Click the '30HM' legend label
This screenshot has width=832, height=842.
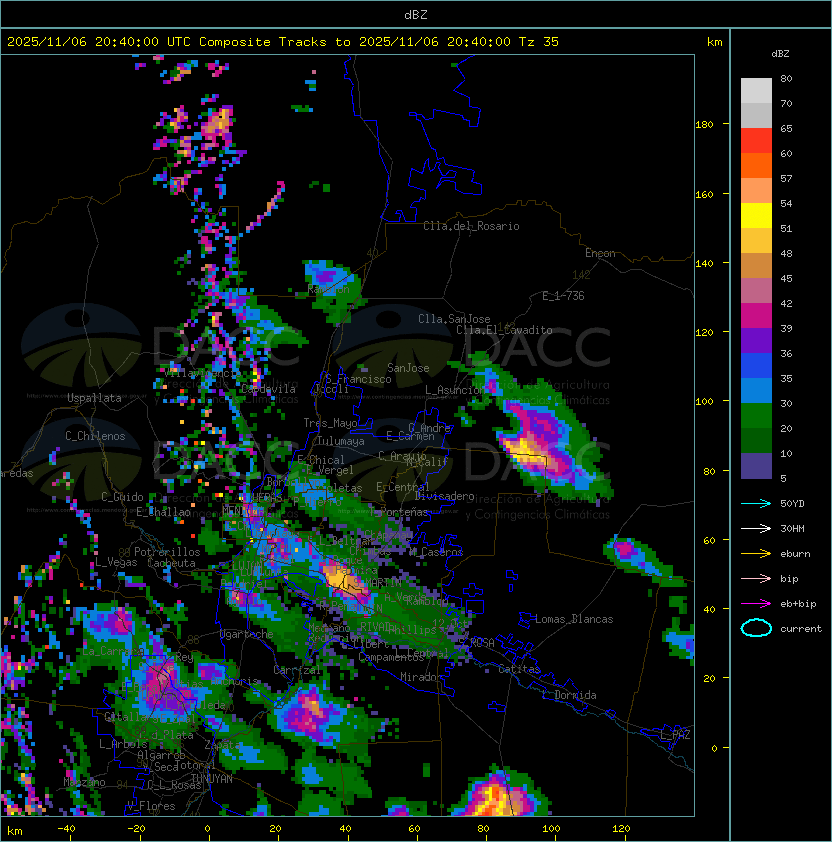click(792, 529)
